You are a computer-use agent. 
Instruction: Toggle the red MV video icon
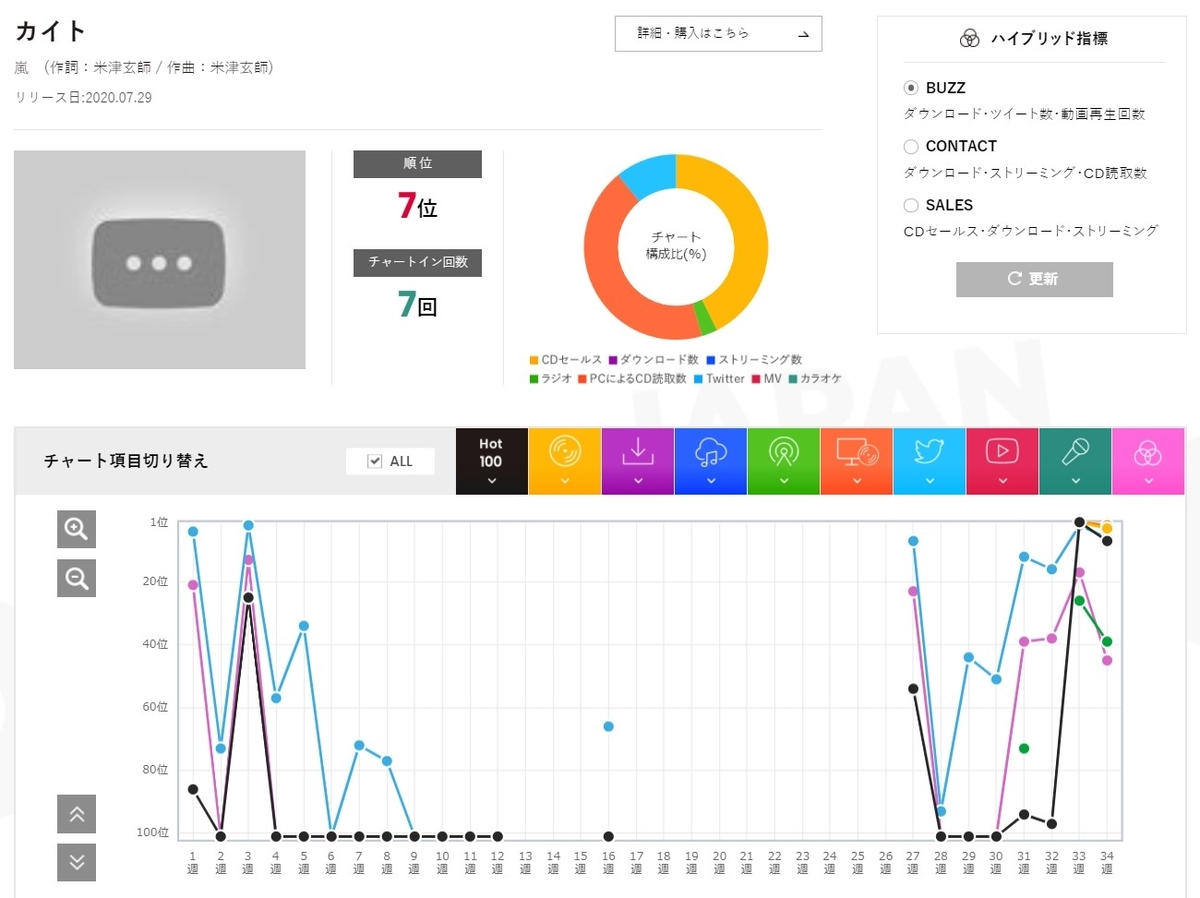1002,461
